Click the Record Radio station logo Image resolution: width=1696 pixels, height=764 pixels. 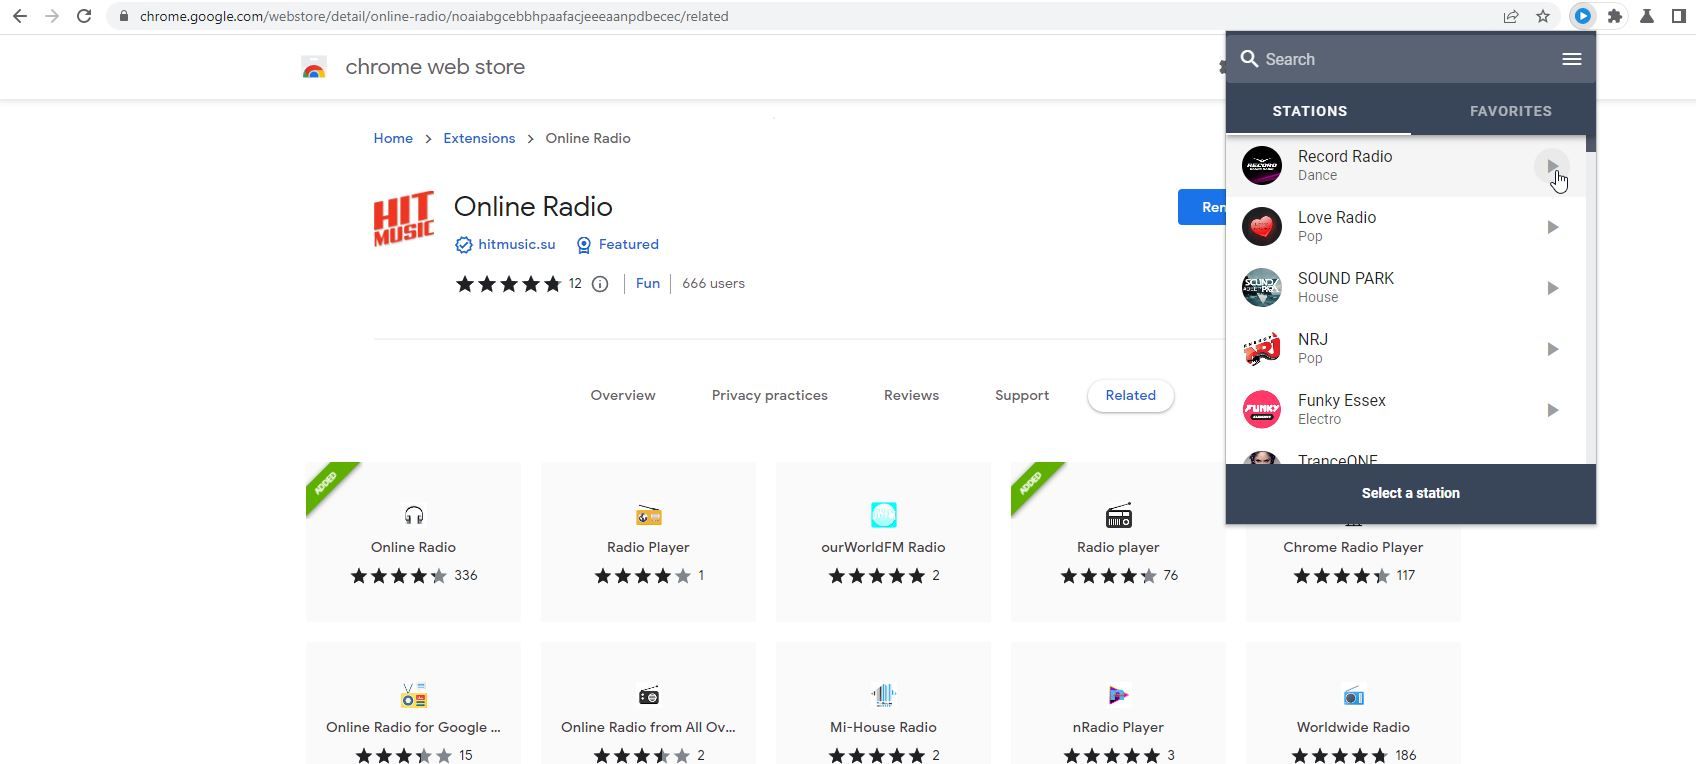(1262, 166)
